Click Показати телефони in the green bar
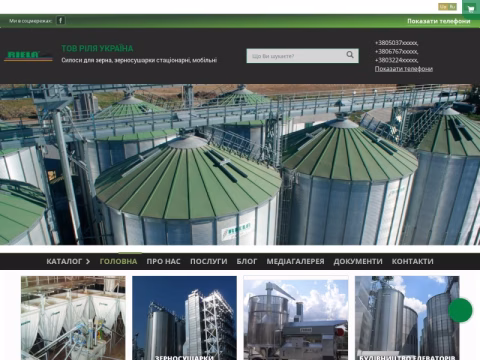This screenshot has width=480, height=360. (439, 21)
